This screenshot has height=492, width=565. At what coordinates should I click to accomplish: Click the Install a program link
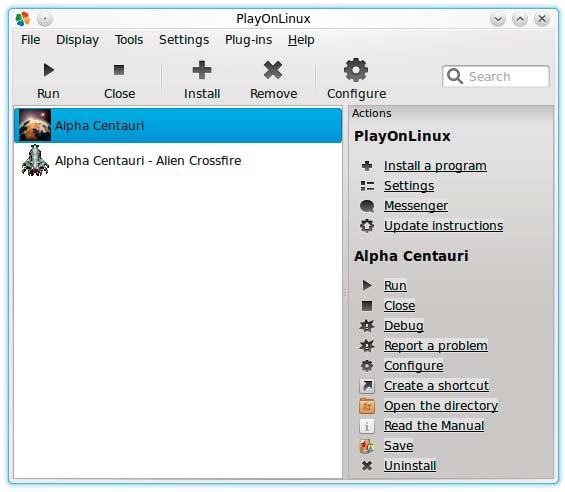click(x=435, y=166)
